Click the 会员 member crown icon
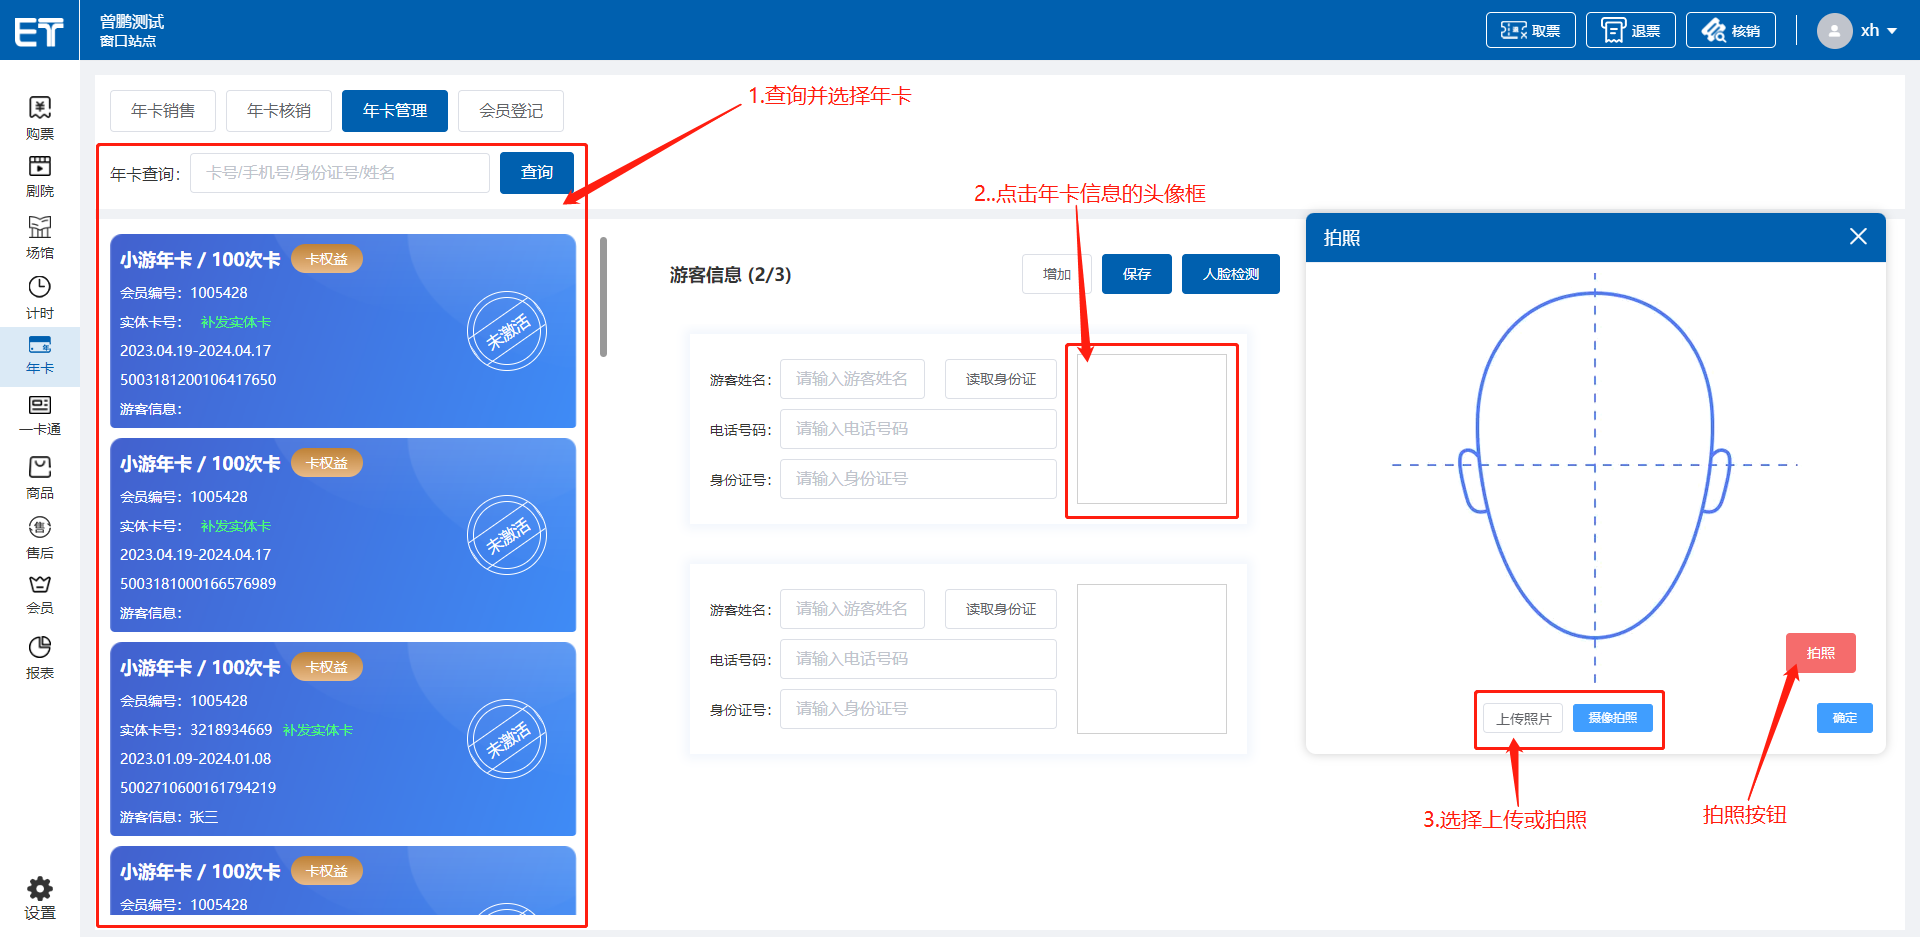1920x937 pixels. point(40,585)
